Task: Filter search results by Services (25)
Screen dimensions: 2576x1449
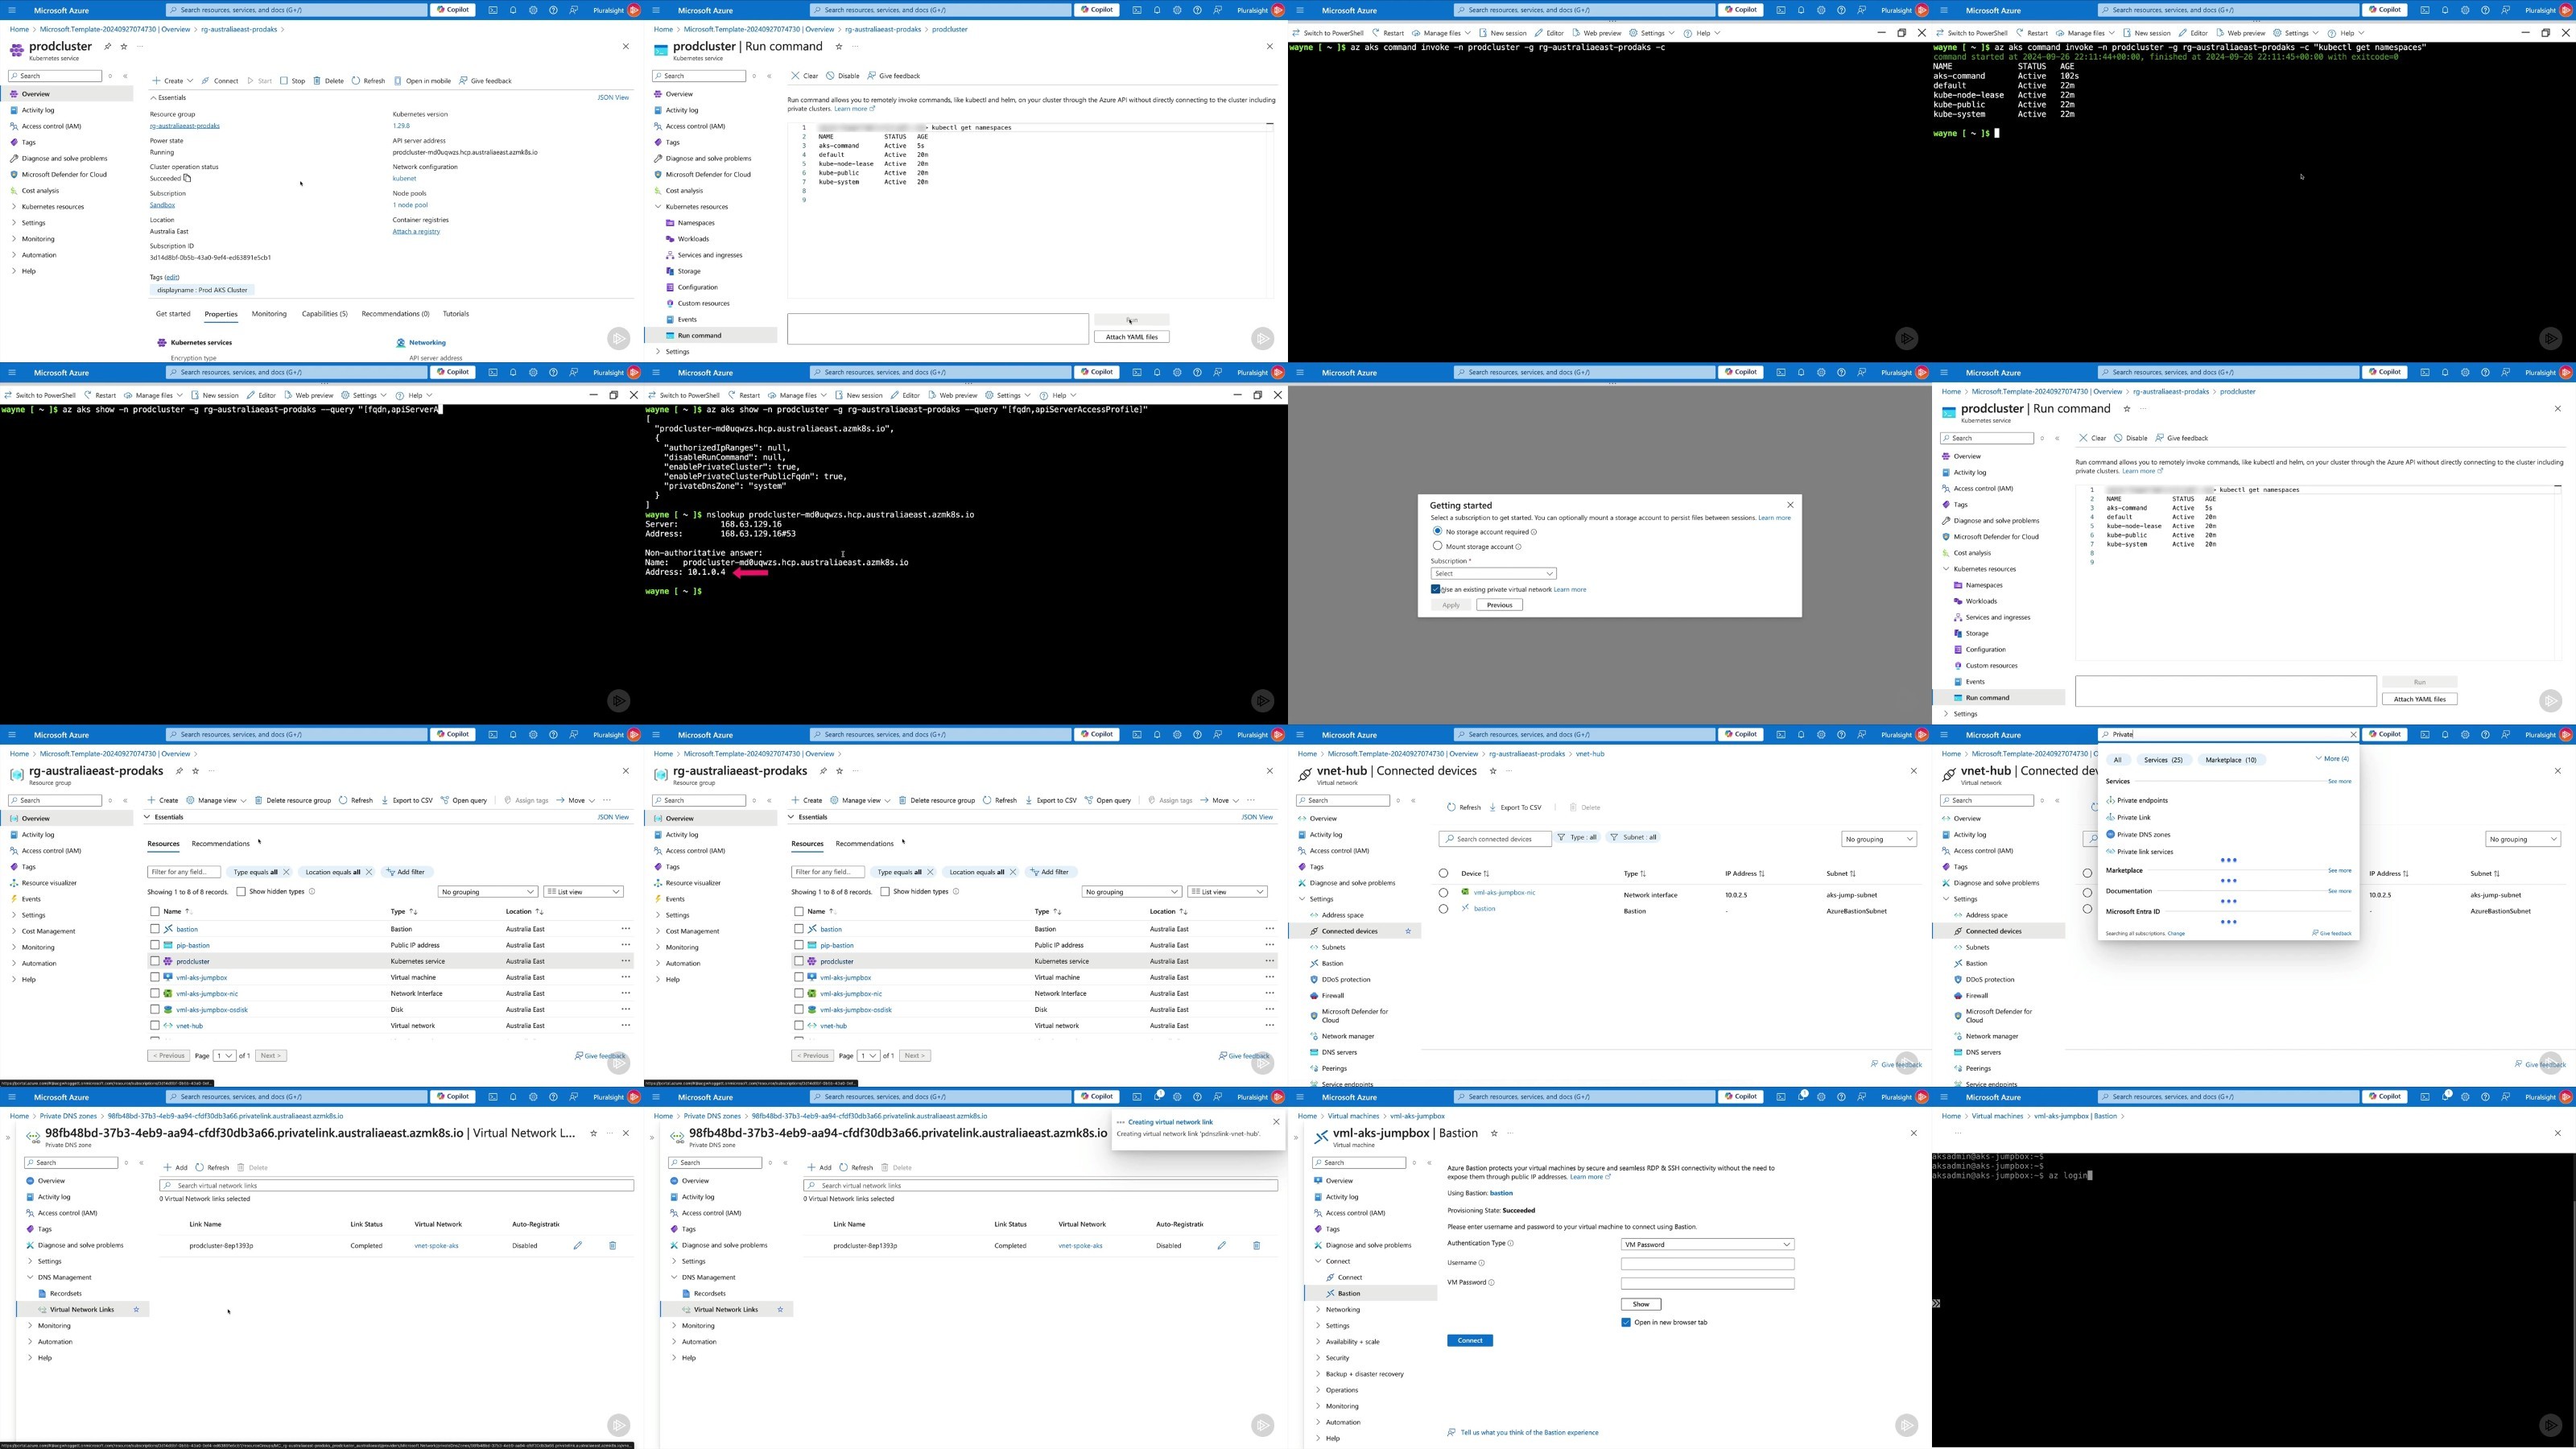Action: (x=2163, y=760)
